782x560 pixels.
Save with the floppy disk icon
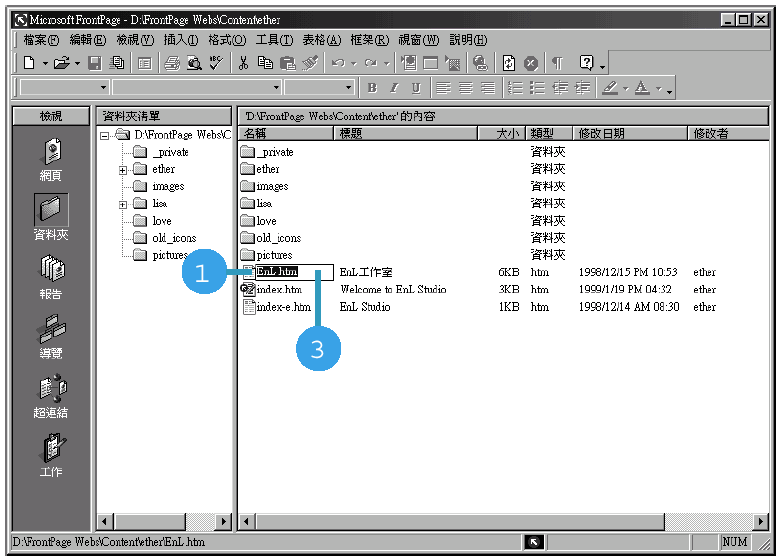[94, 63]
